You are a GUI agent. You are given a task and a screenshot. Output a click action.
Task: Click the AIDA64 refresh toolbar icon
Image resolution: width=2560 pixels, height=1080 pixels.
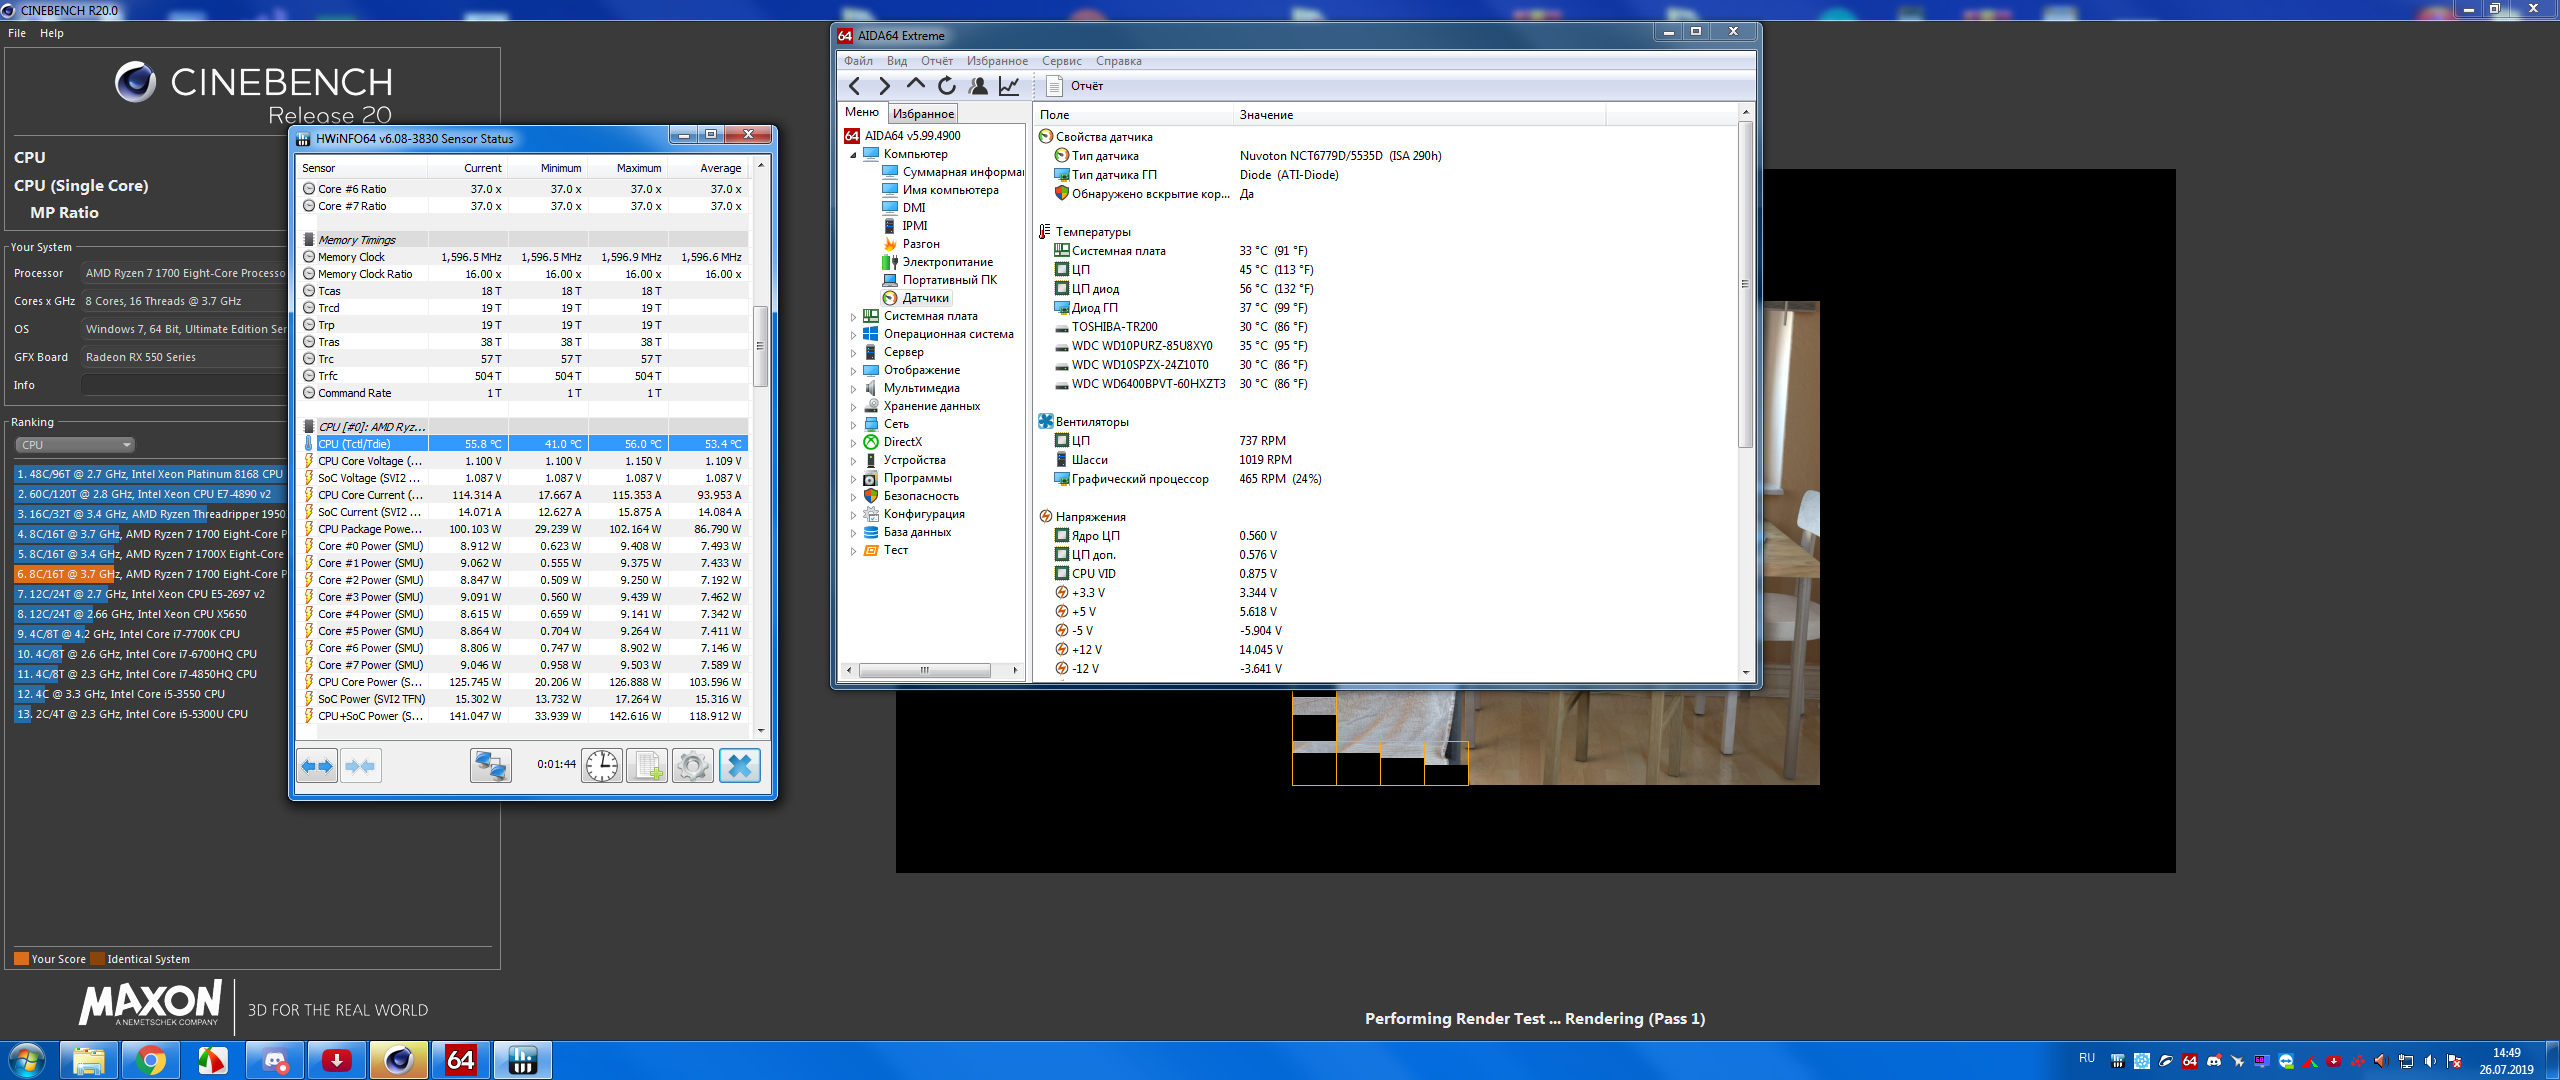(947, 86)
